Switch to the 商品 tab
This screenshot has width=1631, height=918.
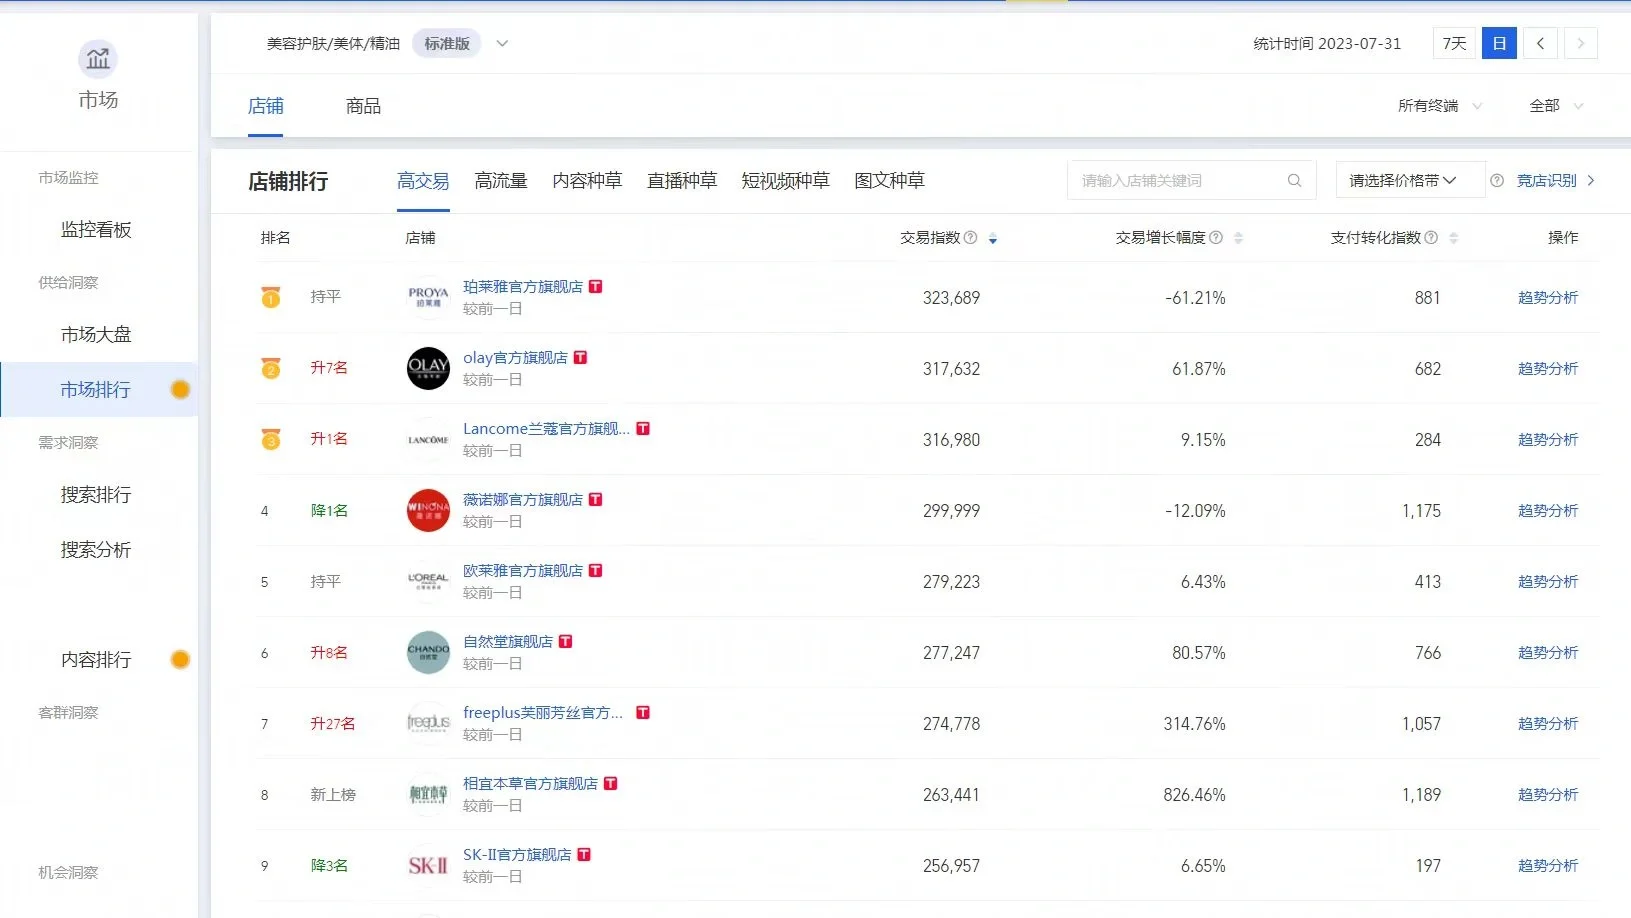pyautogui.click(x=362, y=105)
